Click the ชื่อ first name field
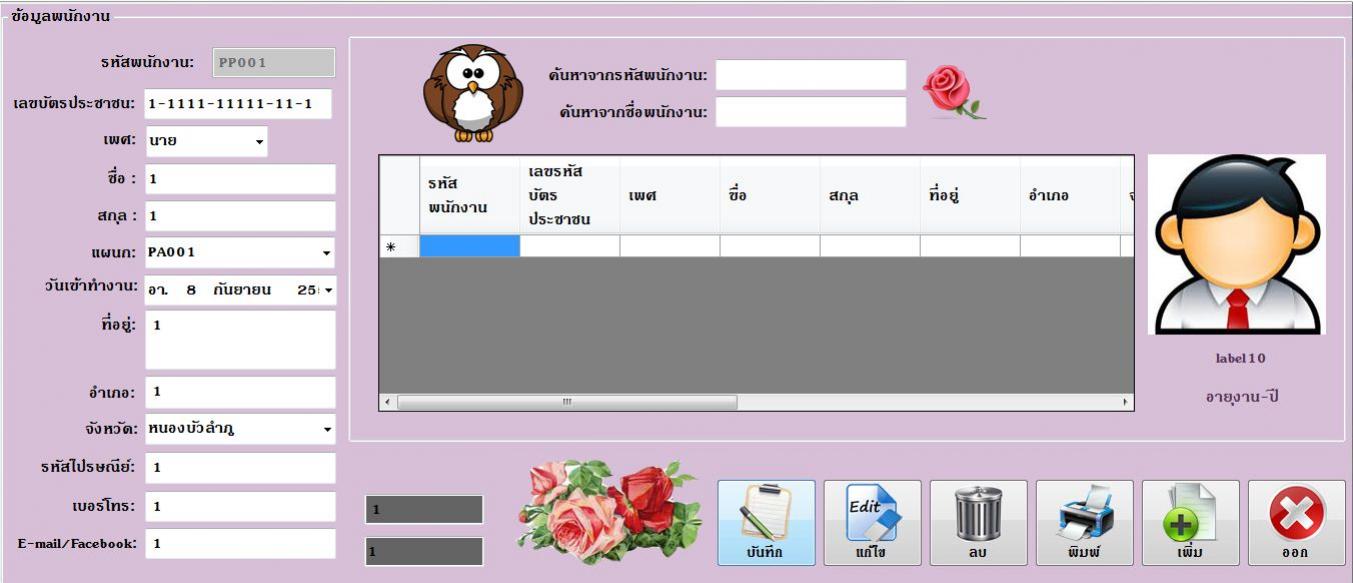 tap(240, 179)
